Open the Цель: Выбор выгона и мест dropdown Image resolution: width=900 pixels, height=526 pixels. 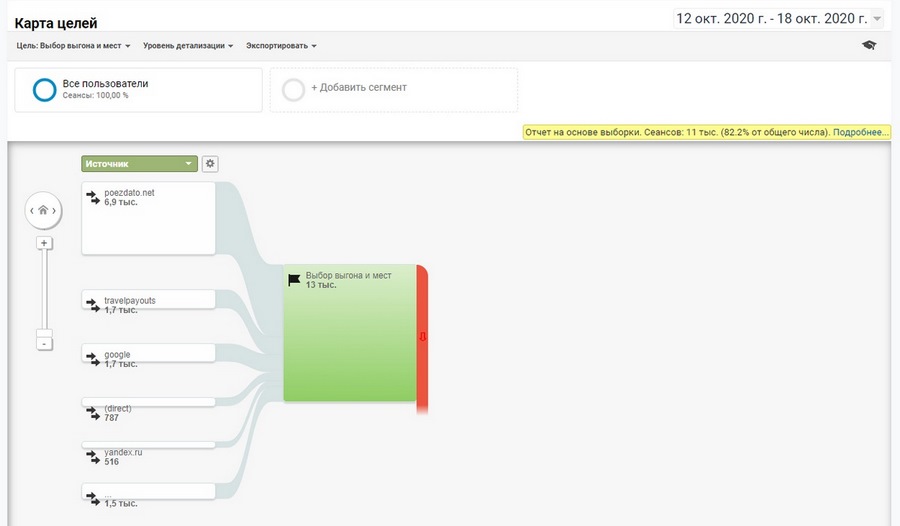pyautogui.click(x=73, y=45)
